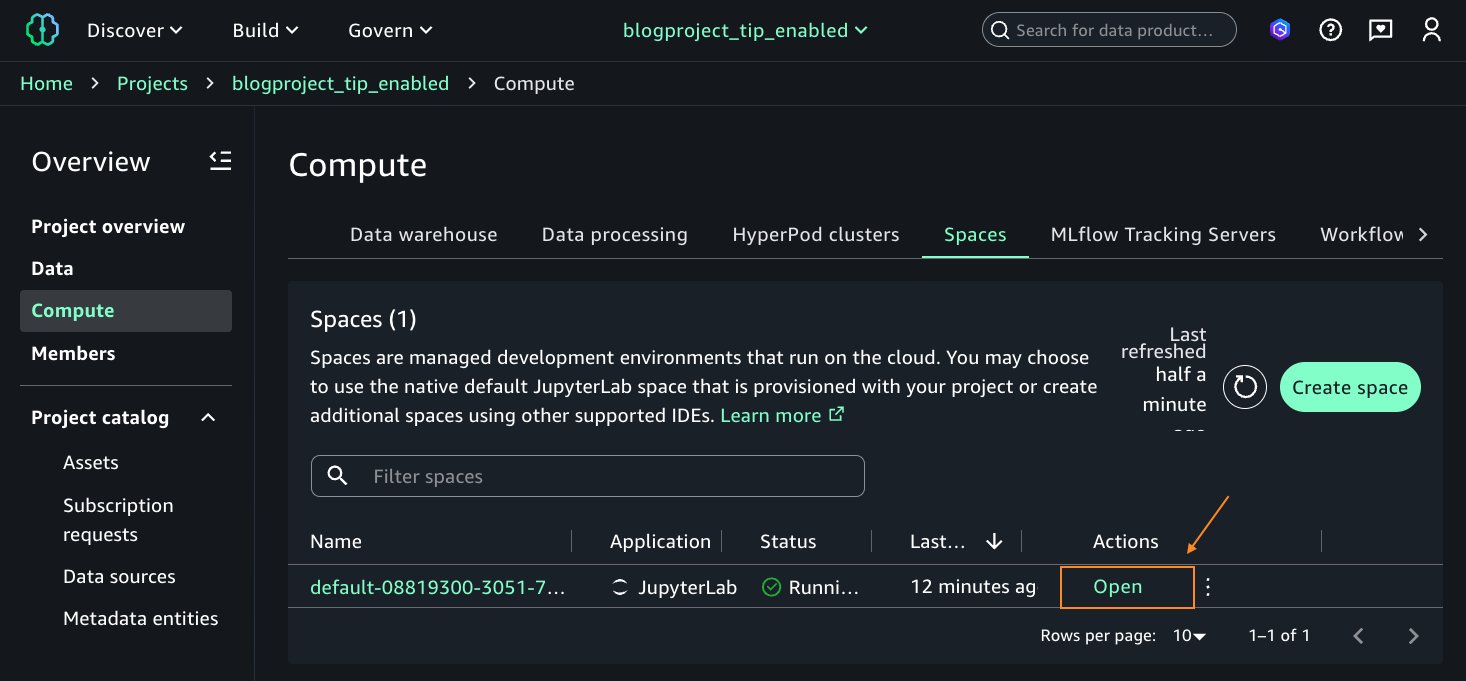Refresh the spaces list
The width and height of the screenshot is (1466, 681).
[1245, 388]
